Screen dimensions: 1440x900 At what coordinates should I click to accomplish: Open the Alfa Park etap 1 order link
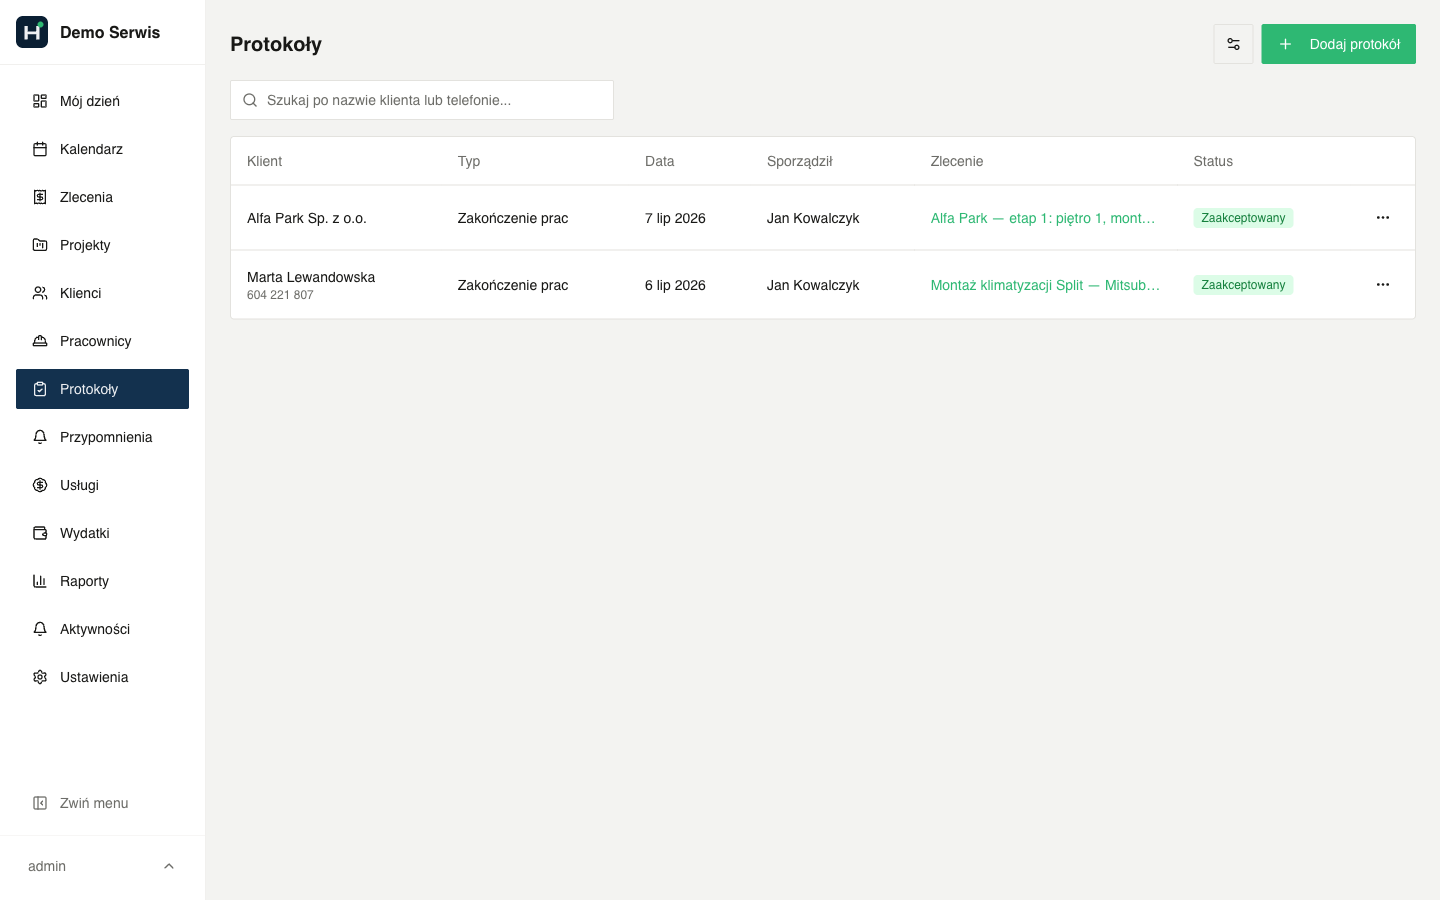tap(1043, 218)
